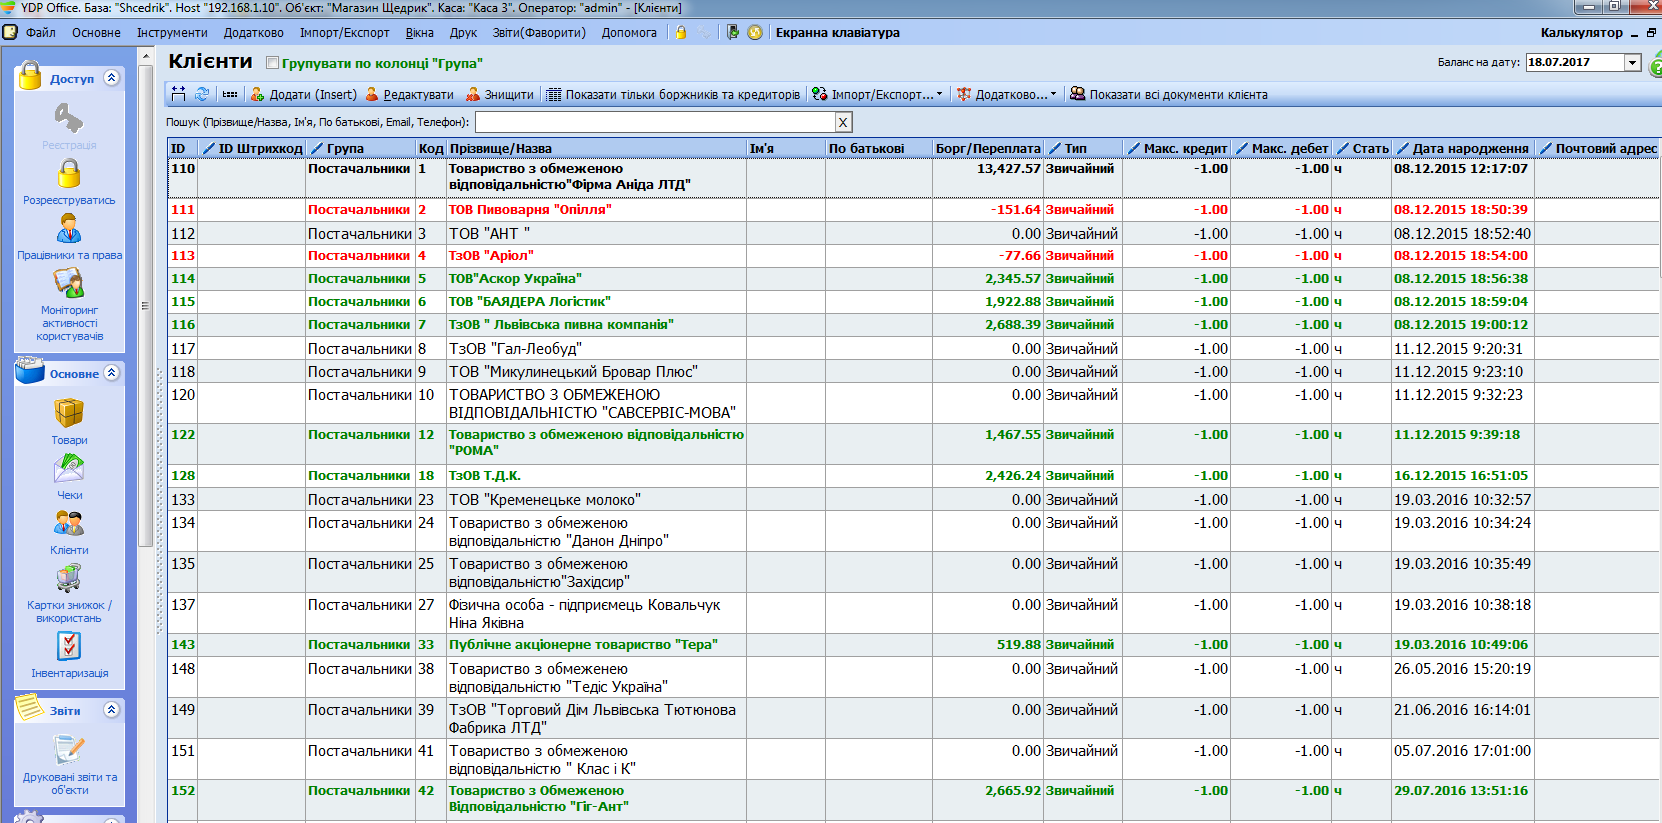The height and width of the screenshot is (823, 1662).
Task: Collapse the Основне sidebar panel
Action: (111, 372)
